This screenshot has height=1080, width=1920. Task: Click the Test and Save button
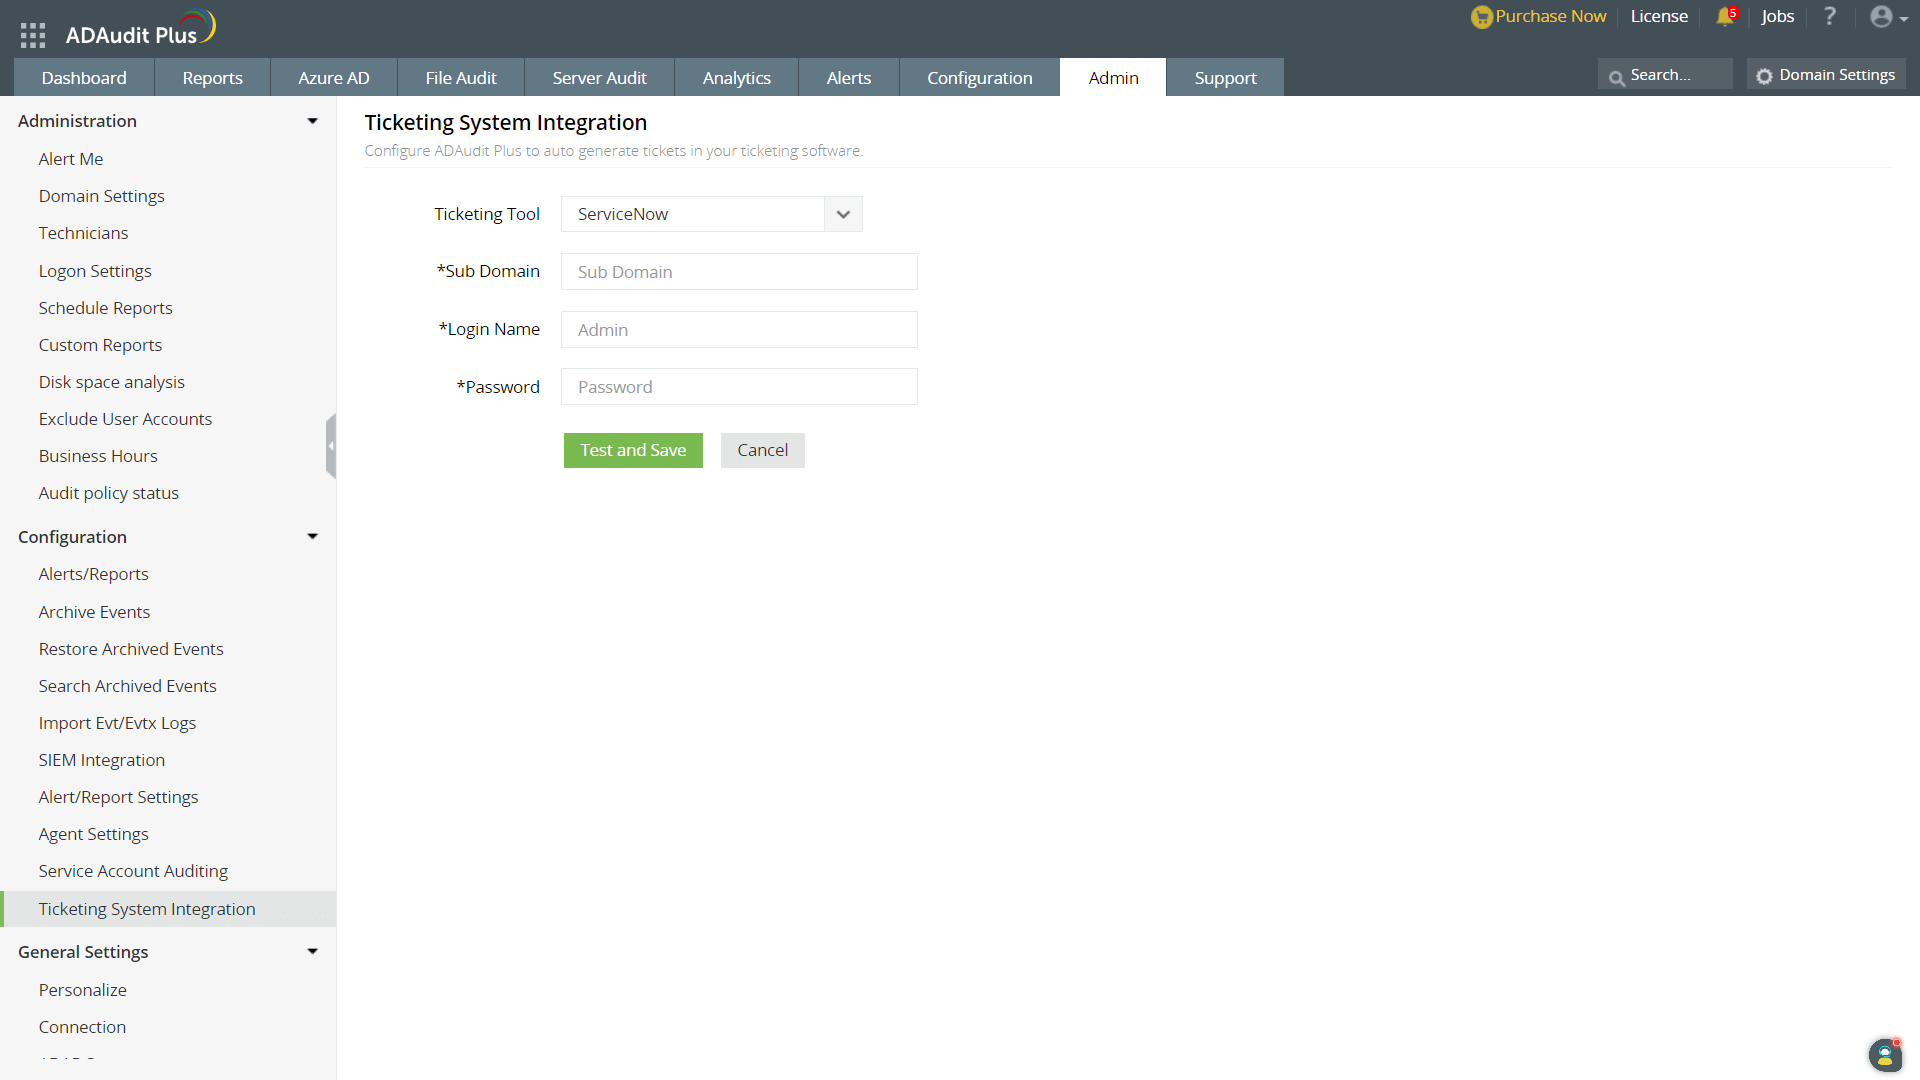point(633,450)
